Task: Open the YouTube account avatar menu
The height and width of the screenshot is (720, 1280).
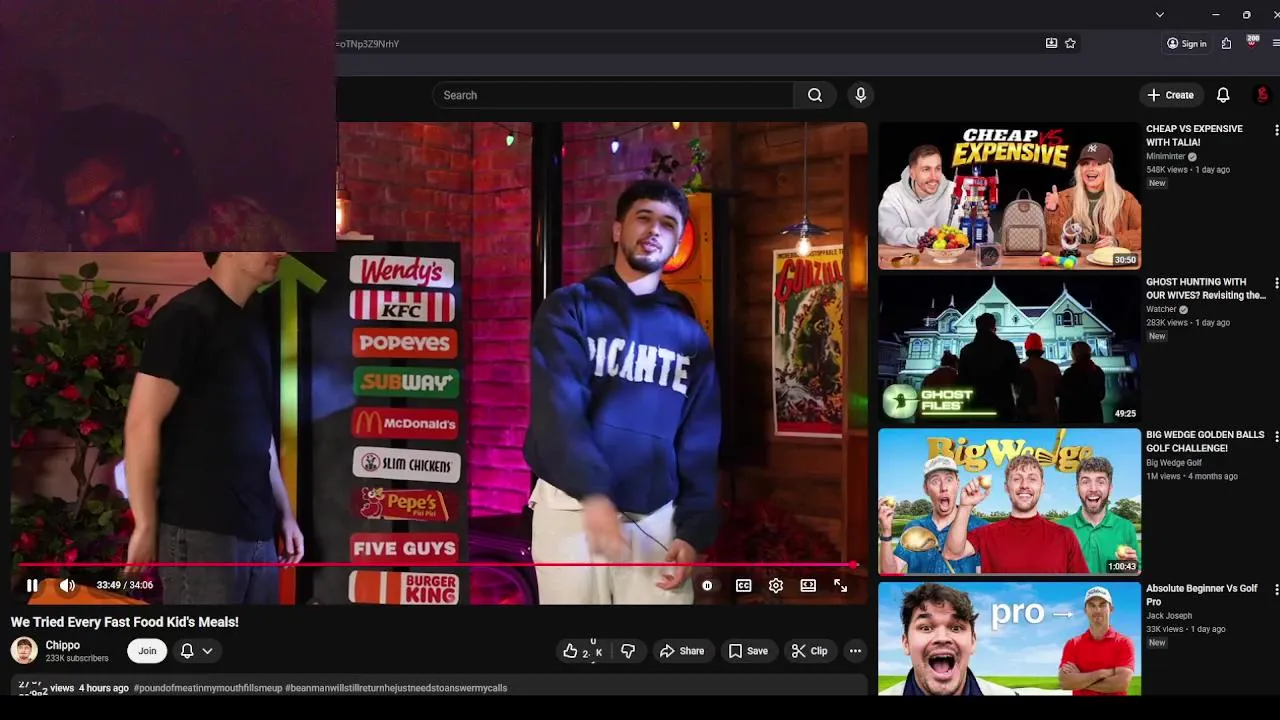Action: [1262, 95]
